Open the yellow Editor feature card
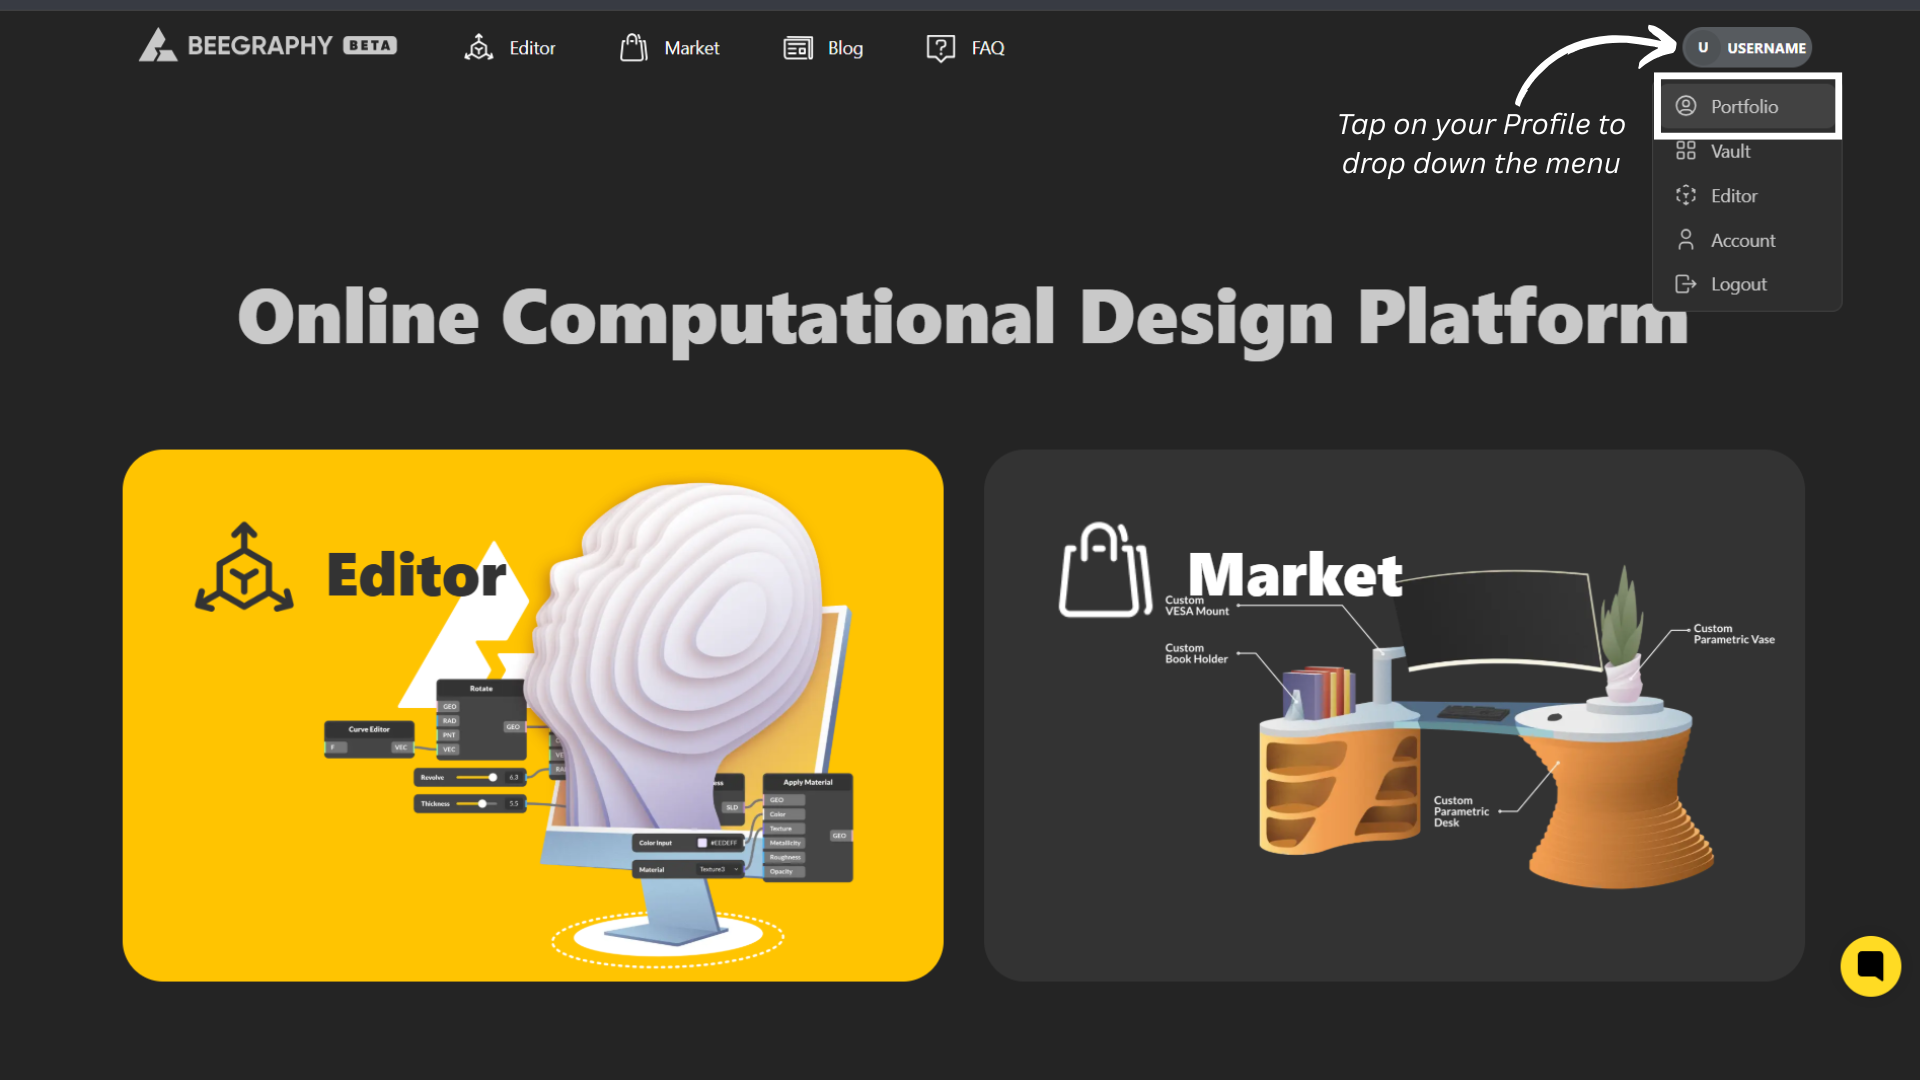 [x=532, y=715]
